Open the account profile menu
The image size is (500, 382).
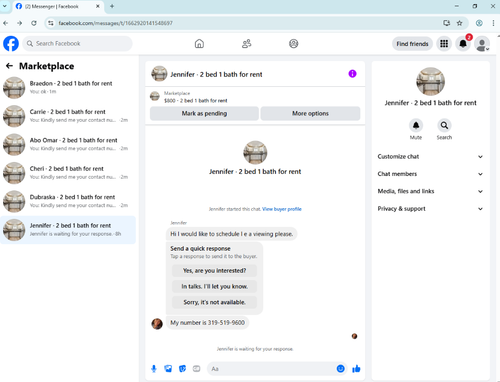482,44
